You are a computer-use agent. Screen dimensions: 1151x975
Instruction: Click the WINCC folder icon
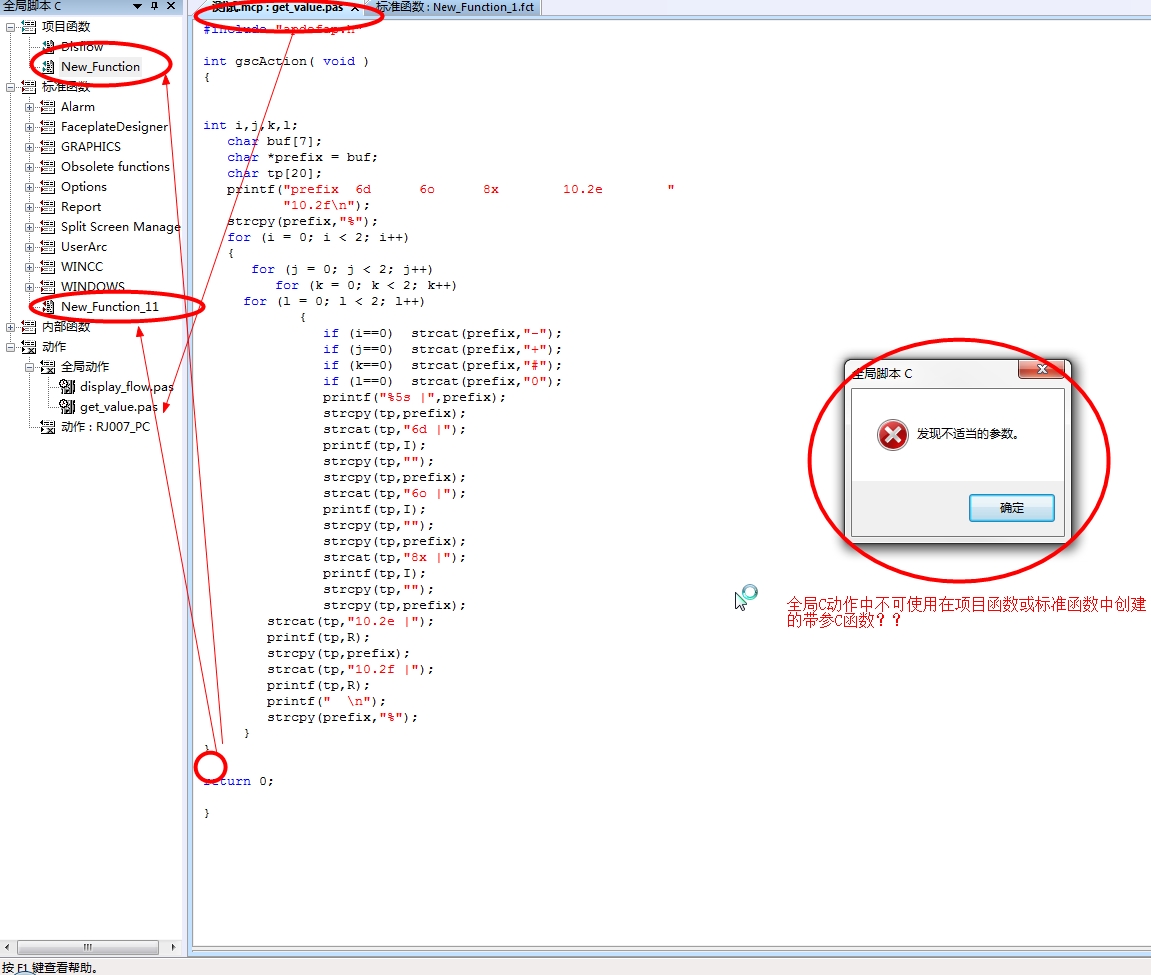pyautogui.click(x=48, y=267)
